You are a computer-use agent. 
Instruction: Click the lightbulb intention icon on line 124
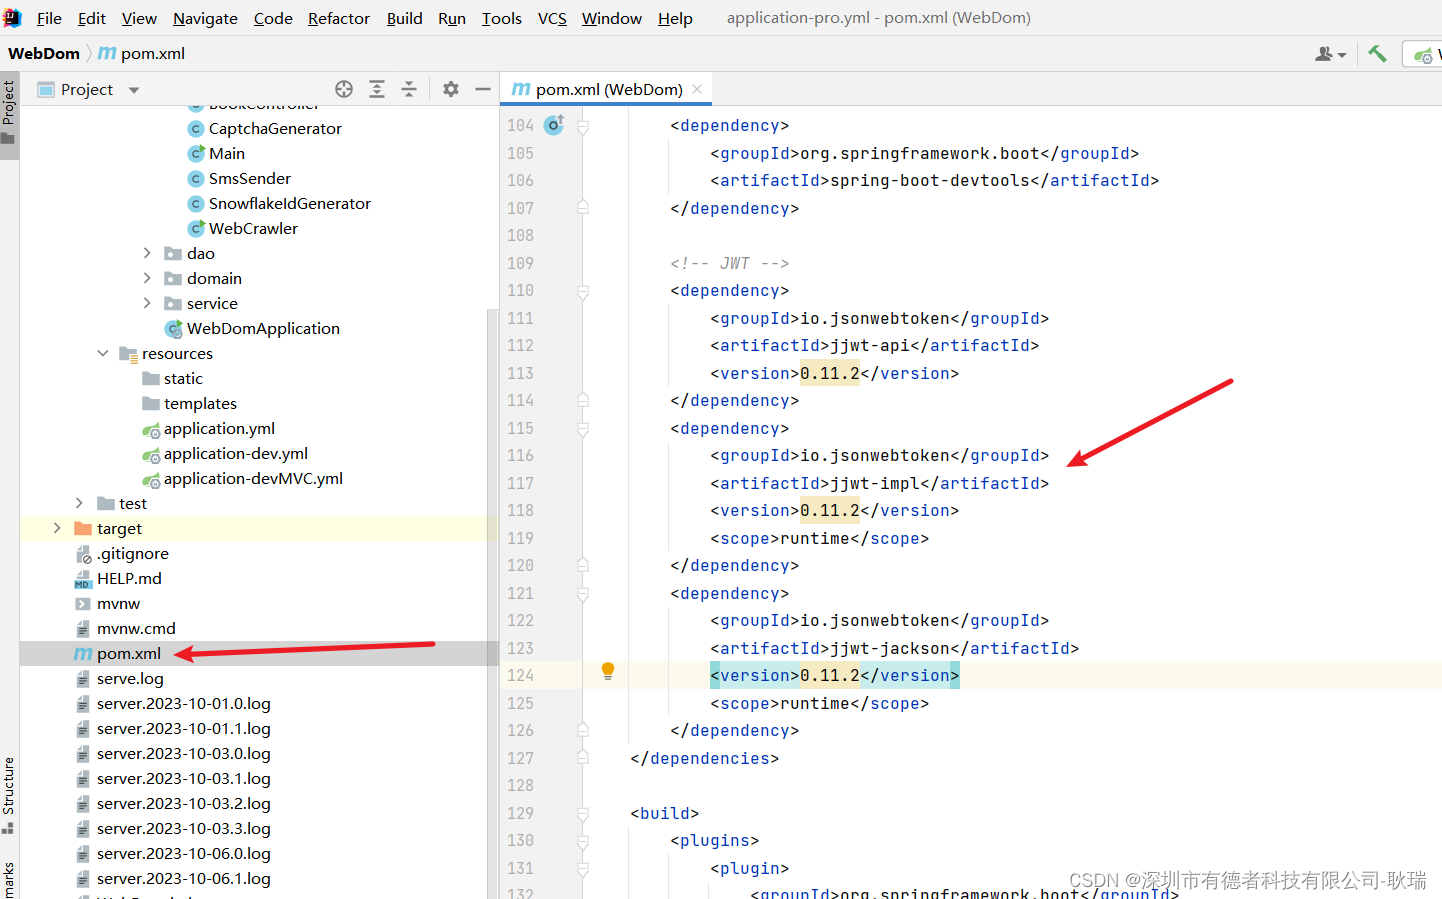pos(607,671)
